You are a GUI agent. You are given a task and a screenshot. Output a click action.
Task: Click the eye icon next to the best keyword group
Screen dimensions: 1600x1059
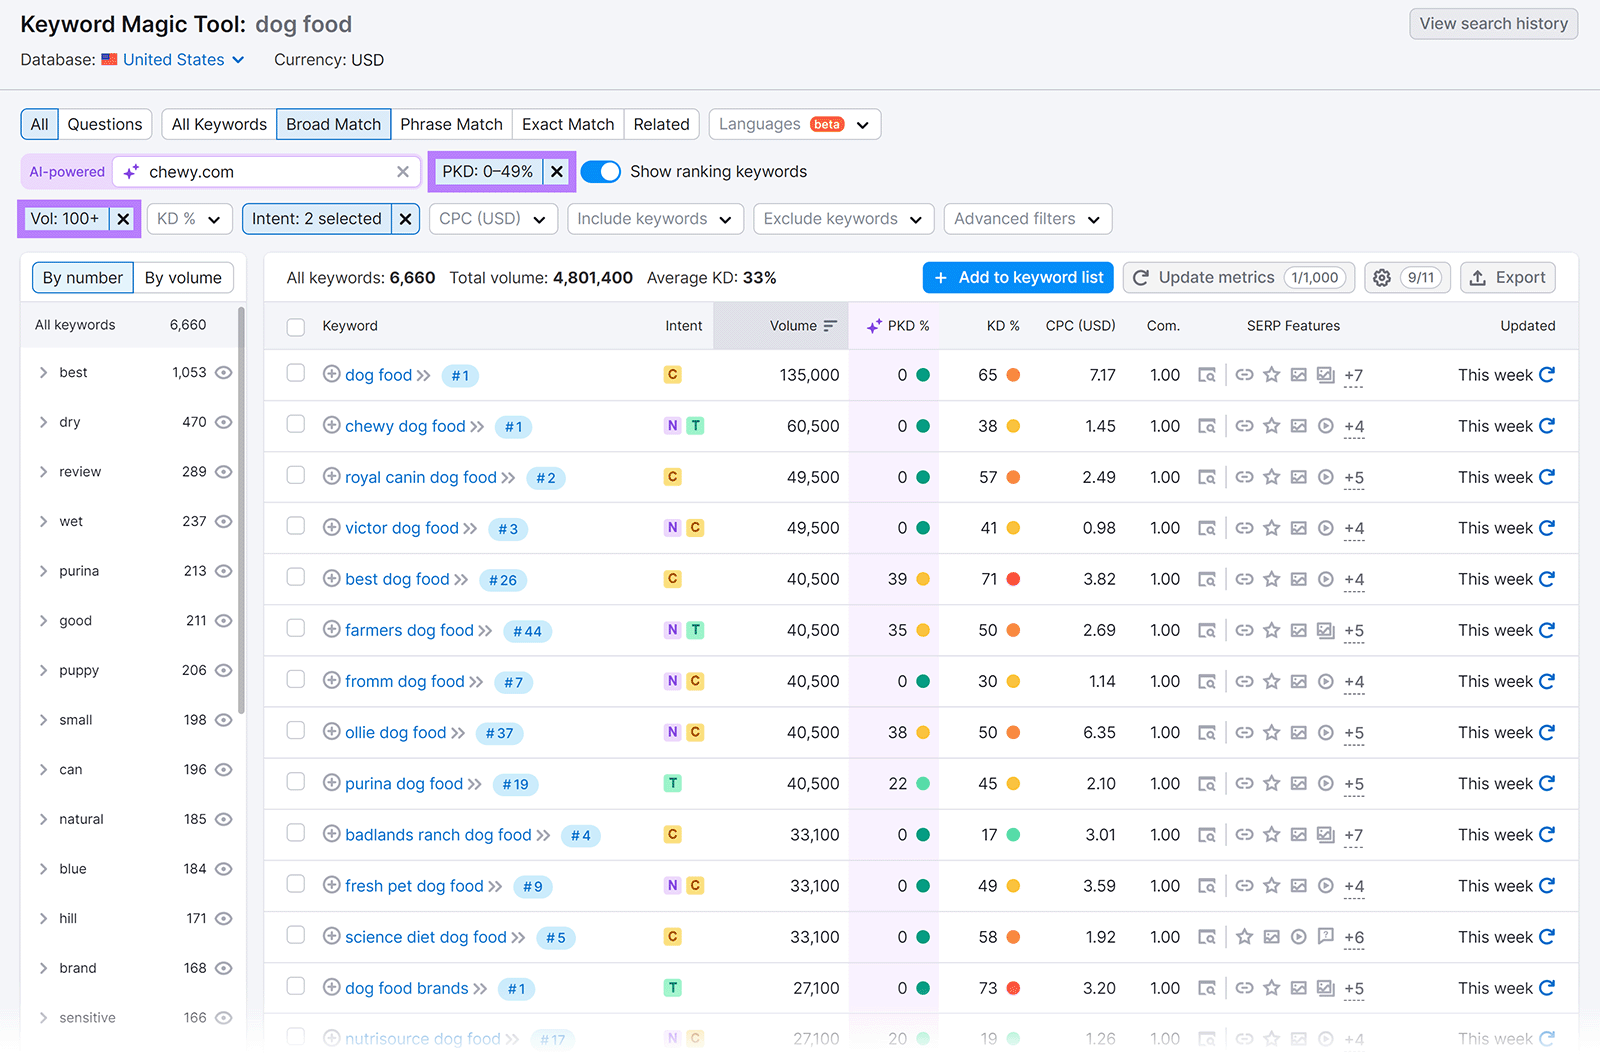(x=224, y=372)
